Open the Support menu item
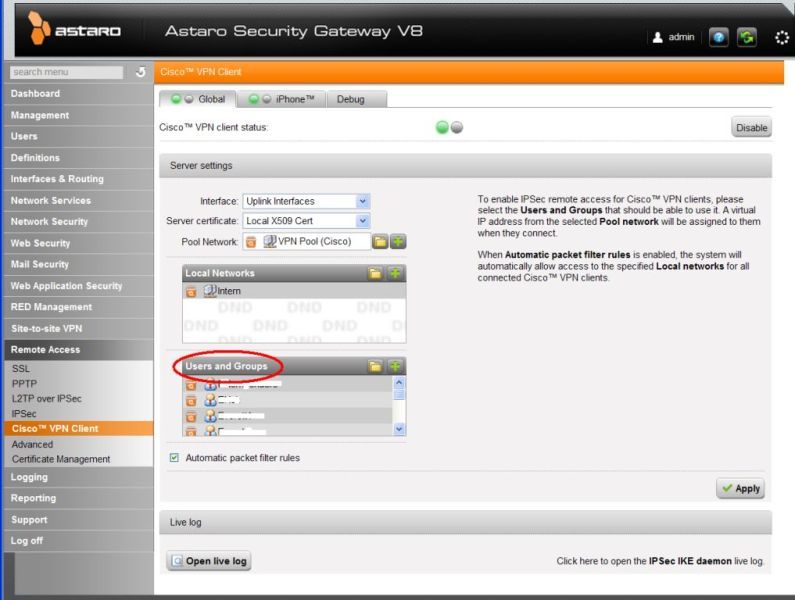Viewport: 795px width, 600px height. pyautogui.click(x=79, y=520)
